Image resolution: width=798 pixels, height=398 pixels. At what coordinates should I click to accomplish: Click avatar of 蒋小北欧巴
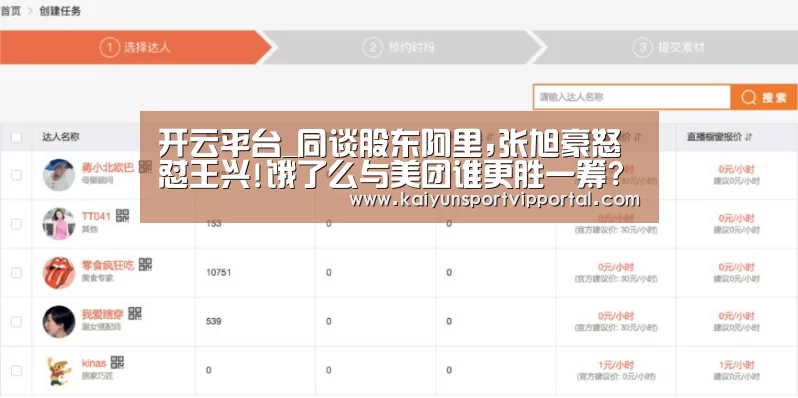[x=59, y=175]
